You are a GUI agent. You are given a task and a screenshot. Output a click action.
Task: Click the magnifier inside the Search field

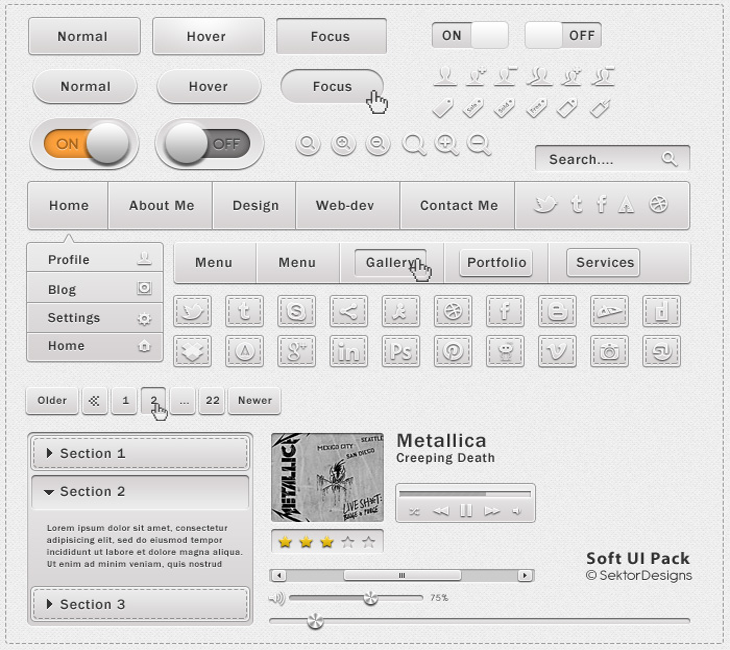click(669, 159)
